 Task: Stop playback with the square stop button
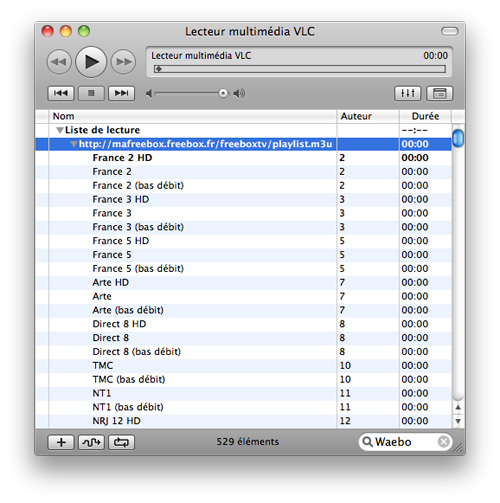[91, 93]
